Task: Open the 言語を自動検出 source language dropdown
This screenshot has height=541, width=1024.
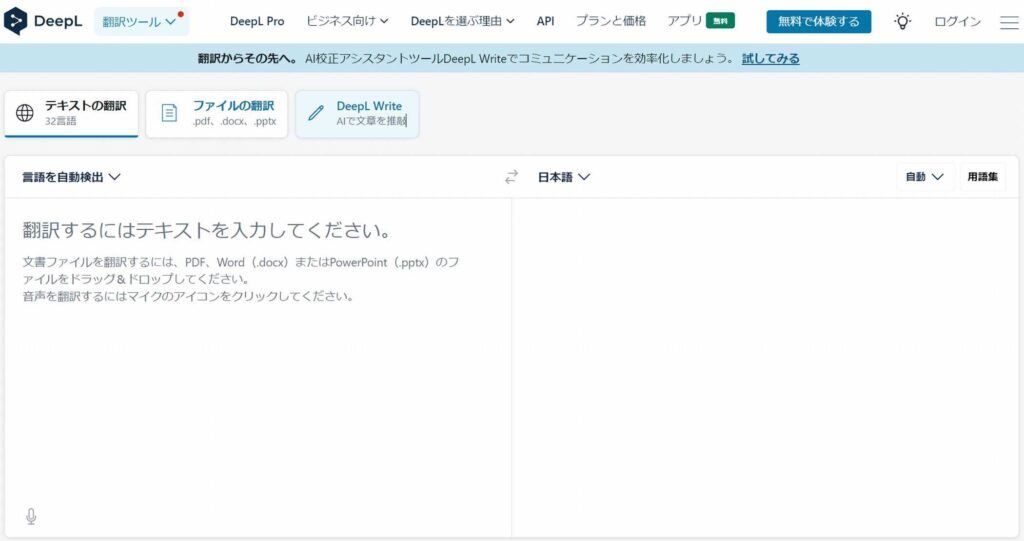Action: [71, 177]
